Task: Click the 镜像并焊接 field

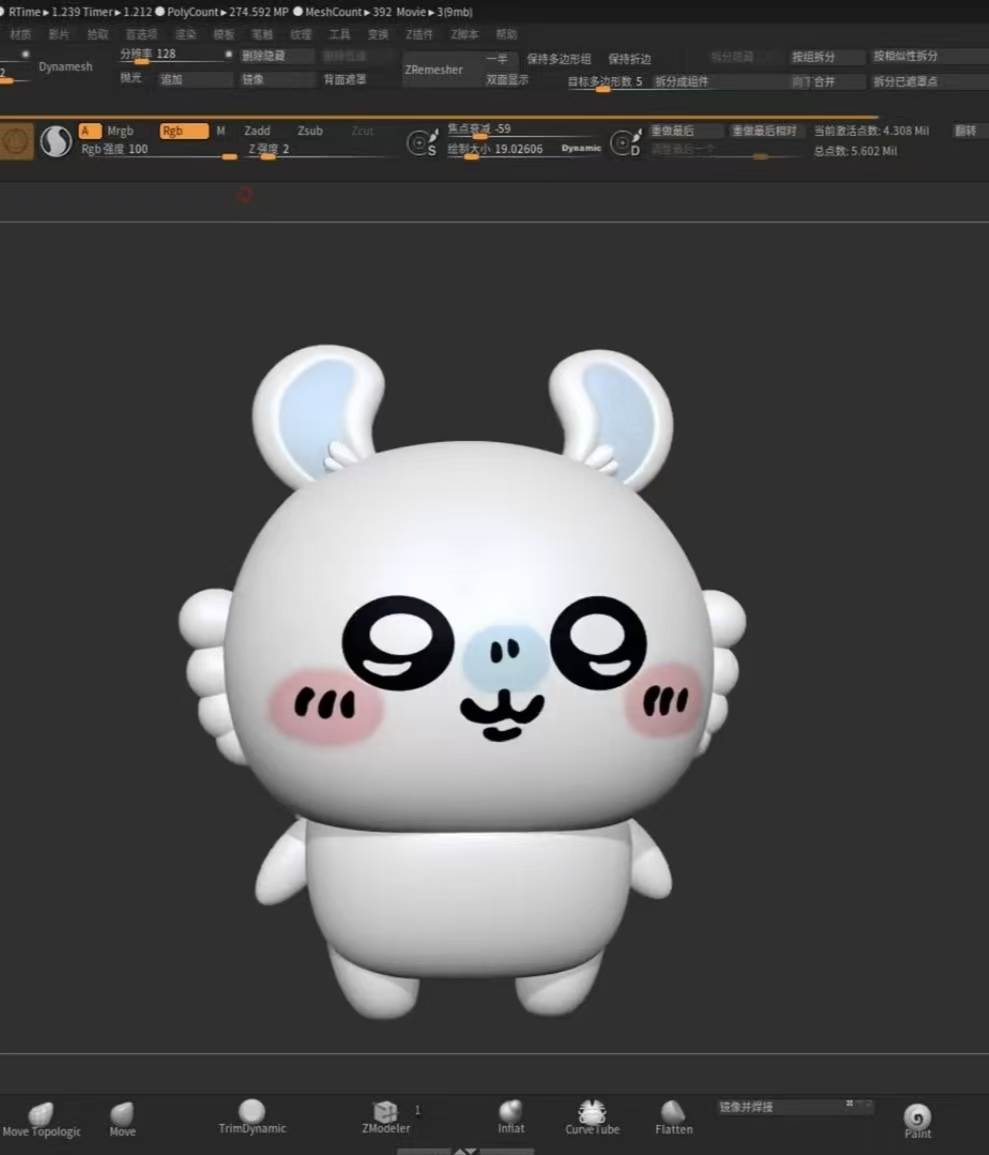Action: pos(794,1106)
